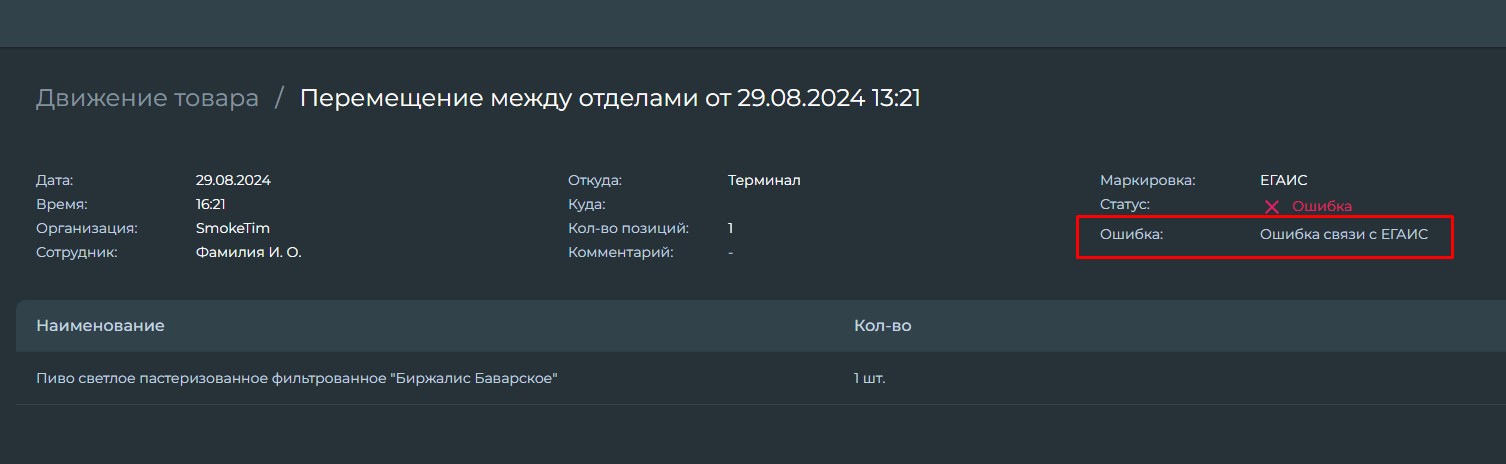Click the Наименование column header
This screenshot has width=1506, height=464.
coord(100,326)
